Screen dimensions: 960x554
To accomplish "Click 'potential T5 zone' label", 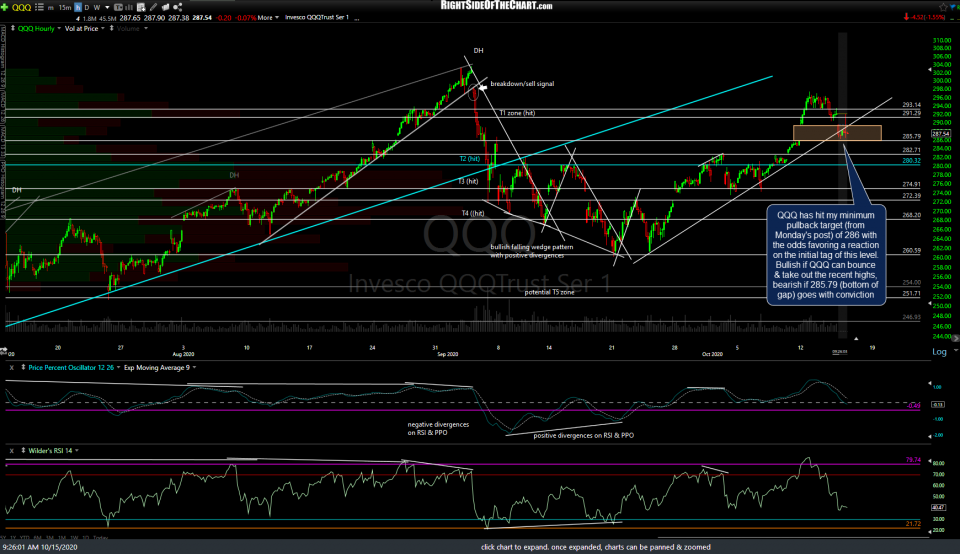I will (x=549, y=293).
